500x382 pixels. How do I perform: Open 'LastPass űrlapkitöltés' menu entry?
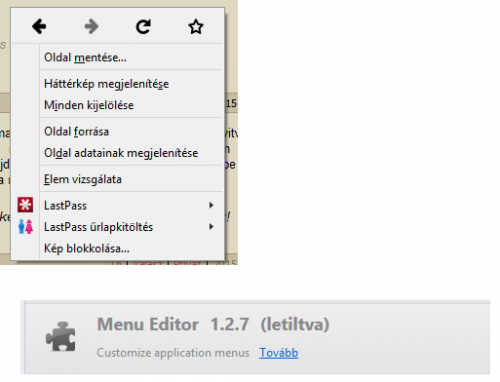pyautogui.click(x=117, y=227)
